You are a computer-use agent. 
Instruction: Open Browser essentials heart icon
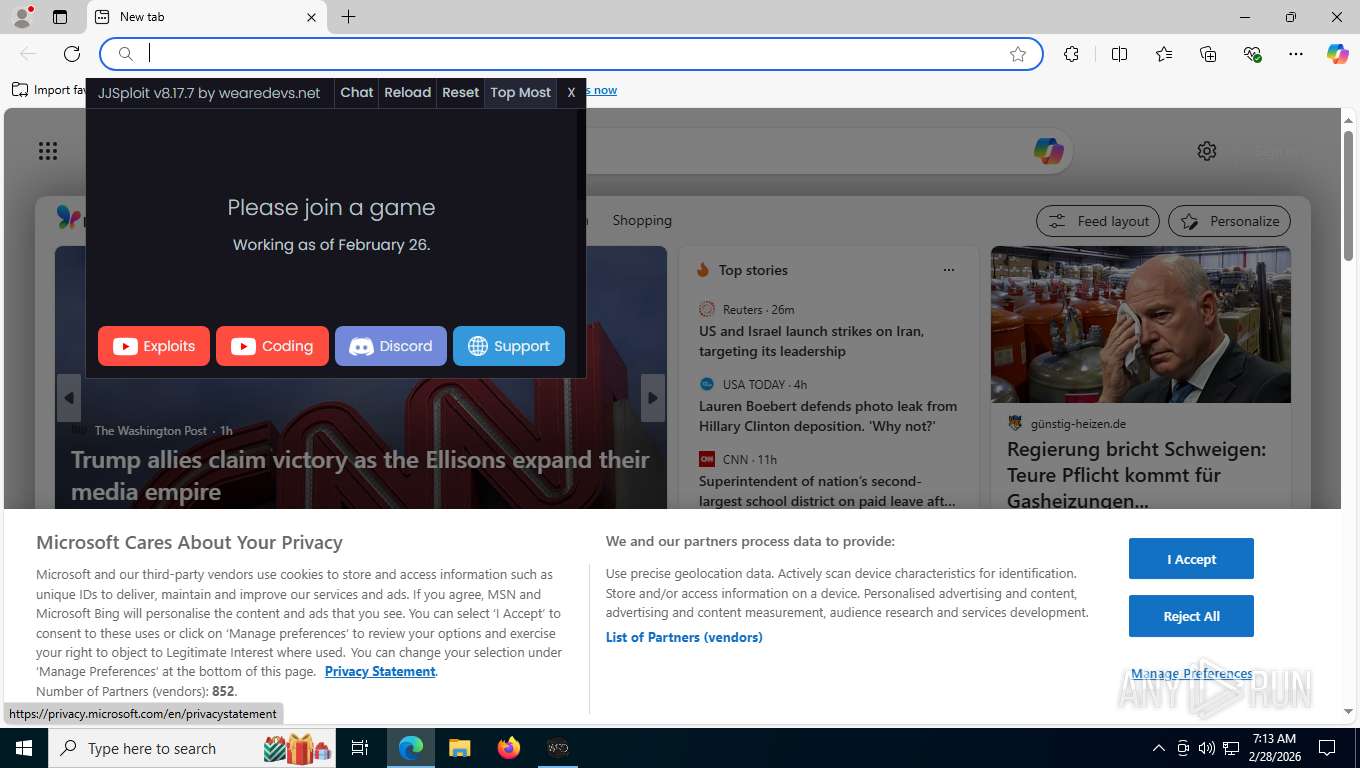coord(1252,54)
